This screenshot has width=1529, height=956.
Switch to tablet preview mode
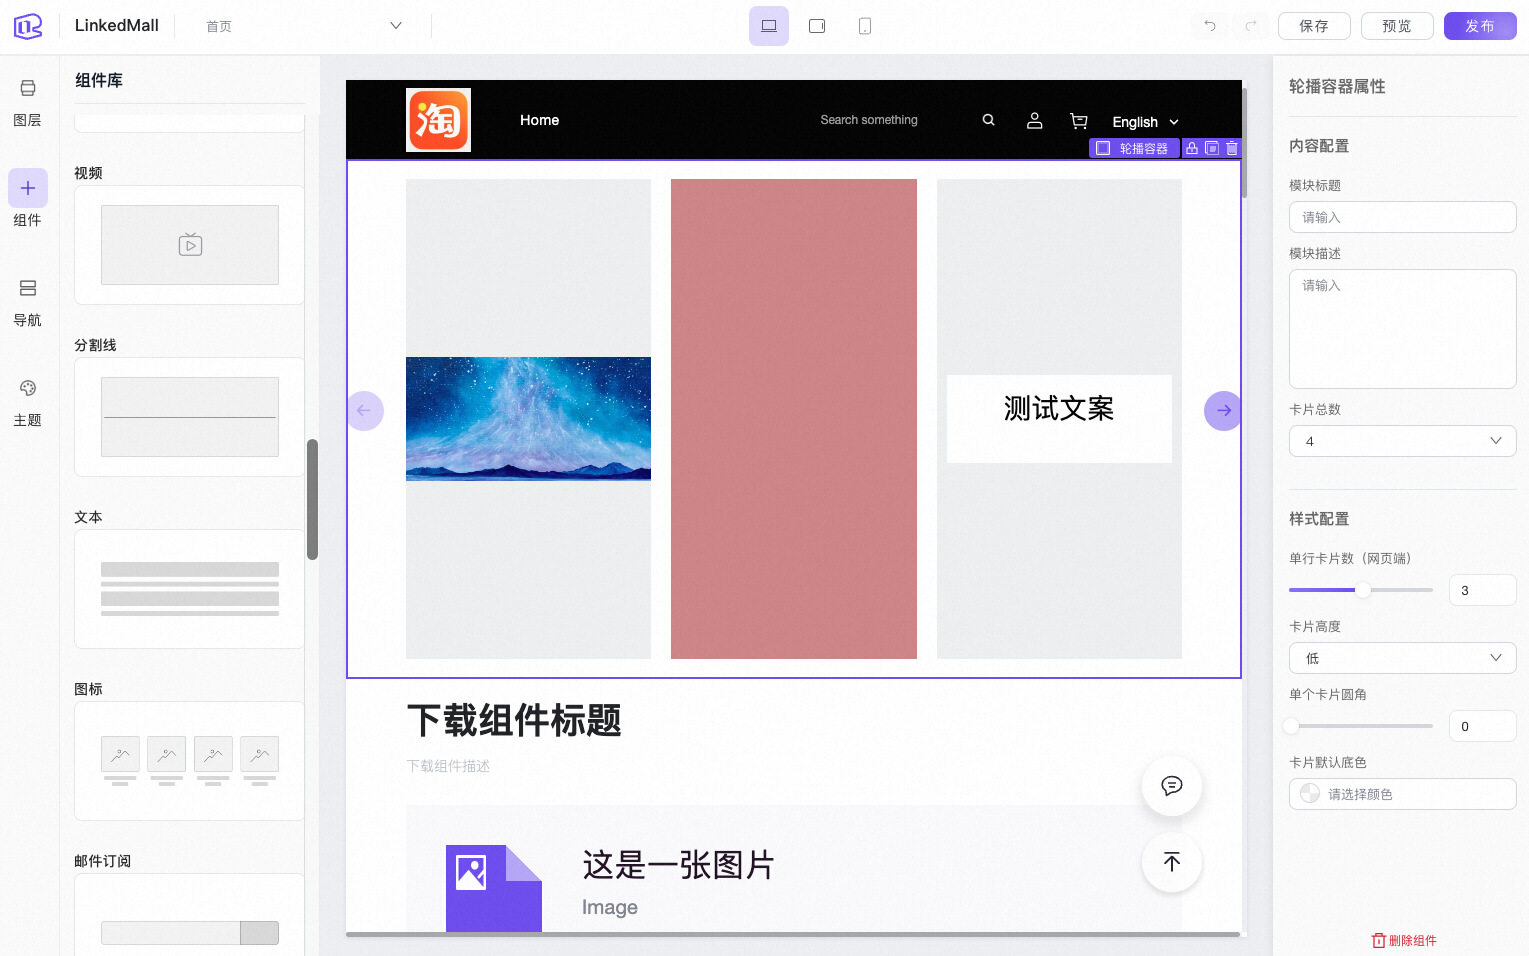817,26
